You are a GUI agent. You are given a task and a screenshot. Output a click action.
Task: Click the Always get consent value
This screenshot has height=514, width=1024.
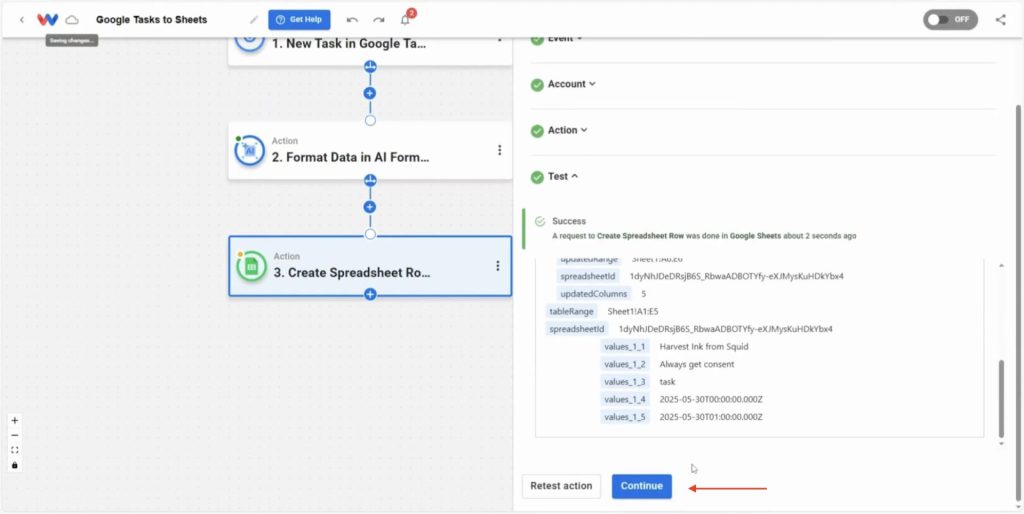[x=697, y=364]
